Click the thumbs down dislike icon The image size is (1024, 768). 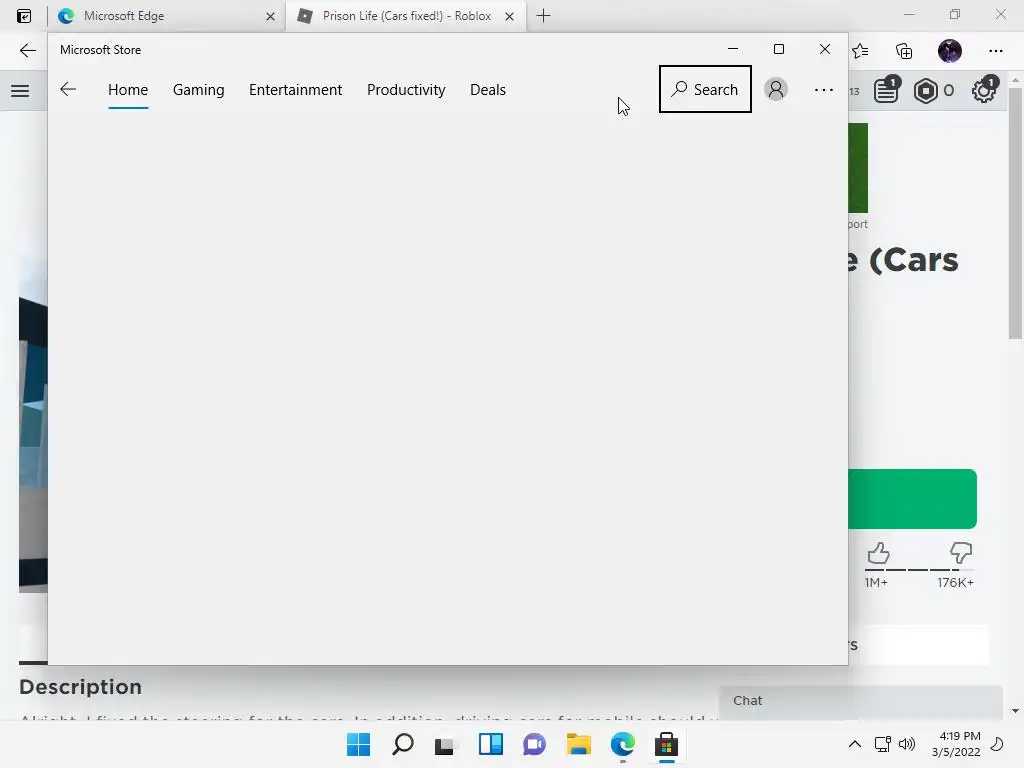click(x=961, y=553)
